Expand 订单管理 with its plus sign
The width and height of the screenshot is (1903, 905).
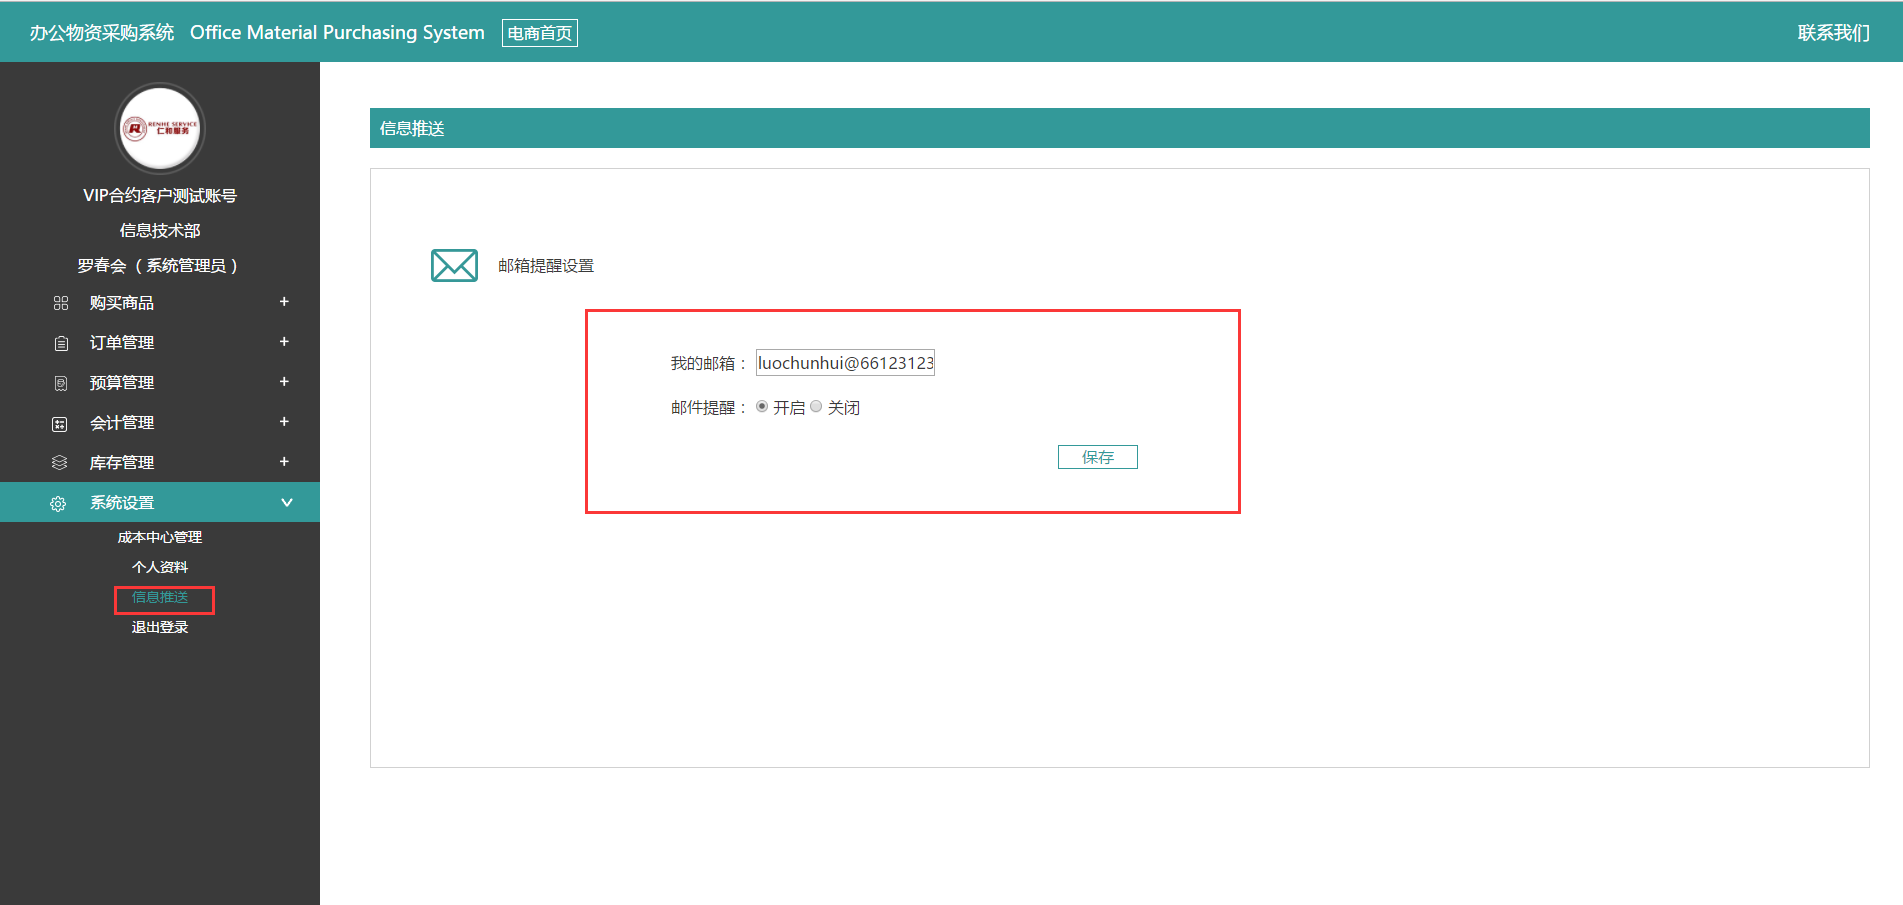(284, 342)
